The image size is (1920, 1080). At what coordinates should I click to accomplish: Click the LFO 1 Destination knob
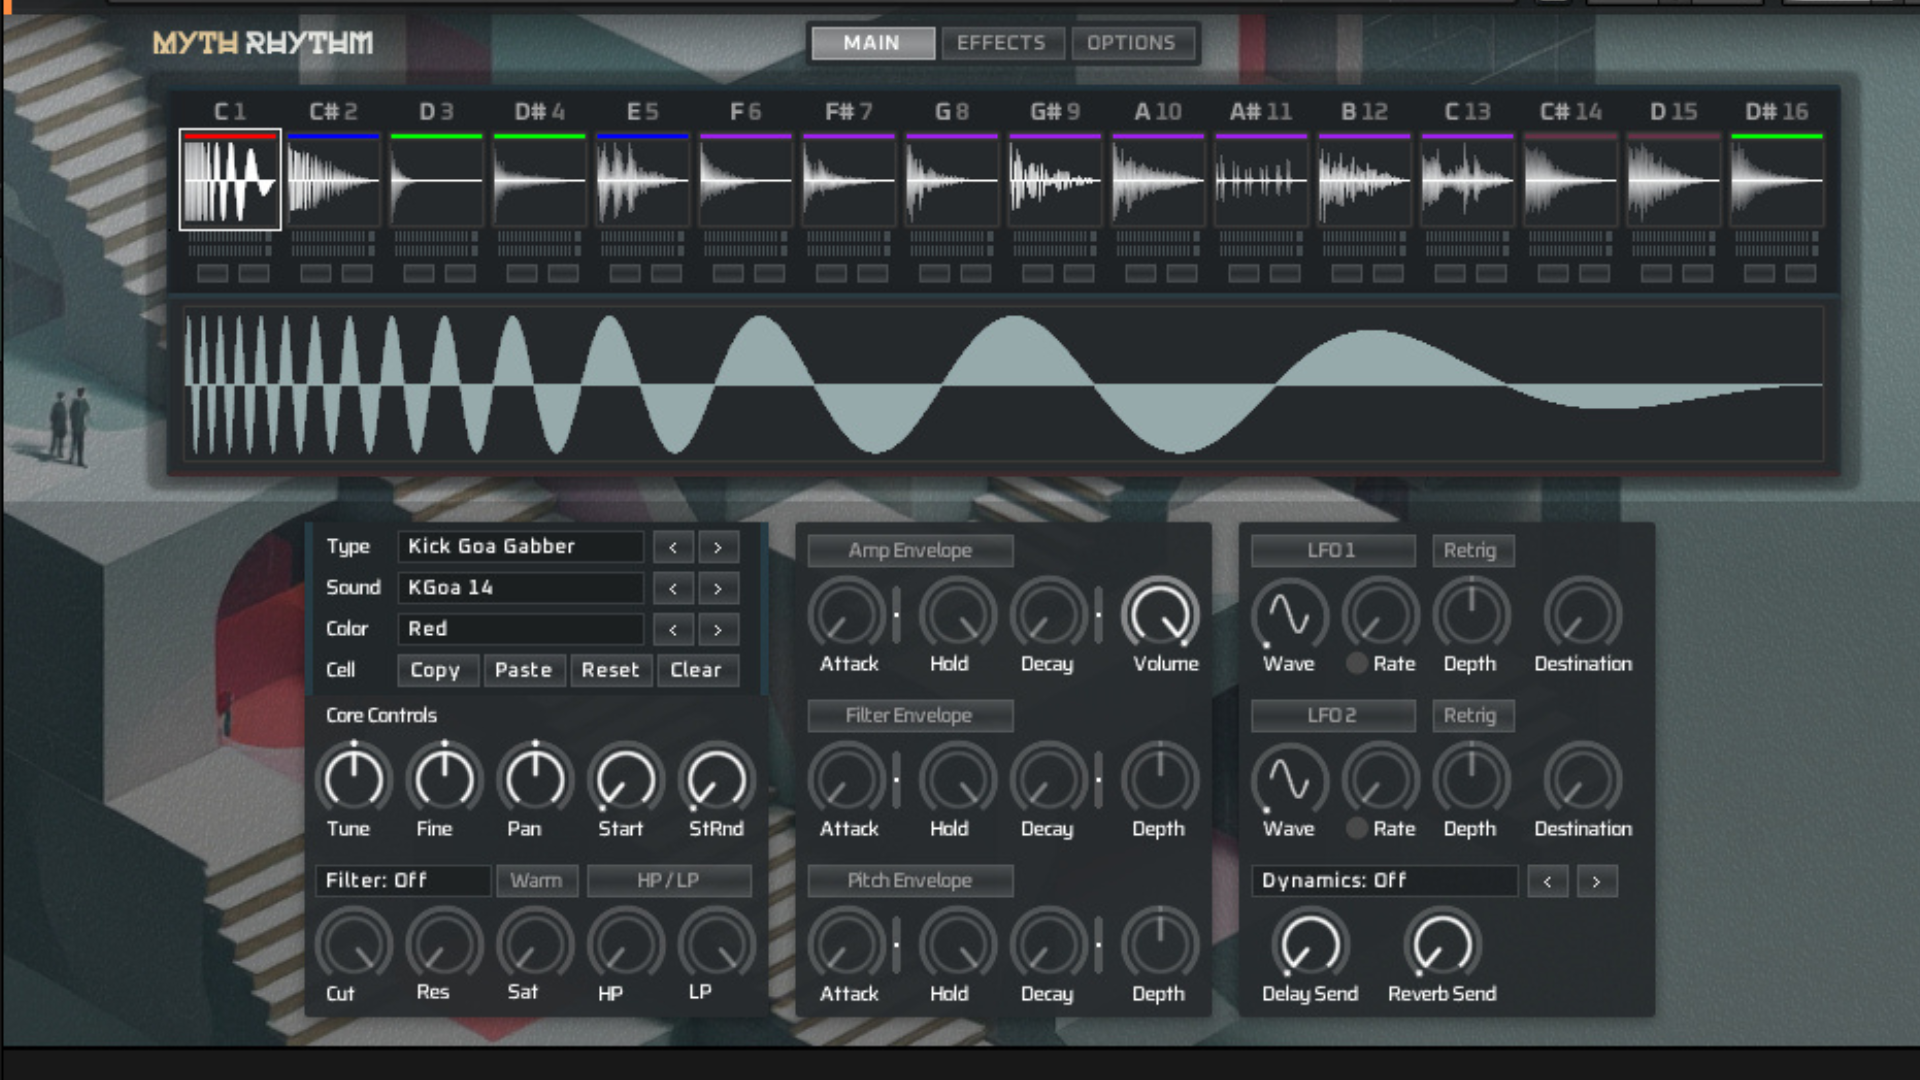[x=1583, y=614]
